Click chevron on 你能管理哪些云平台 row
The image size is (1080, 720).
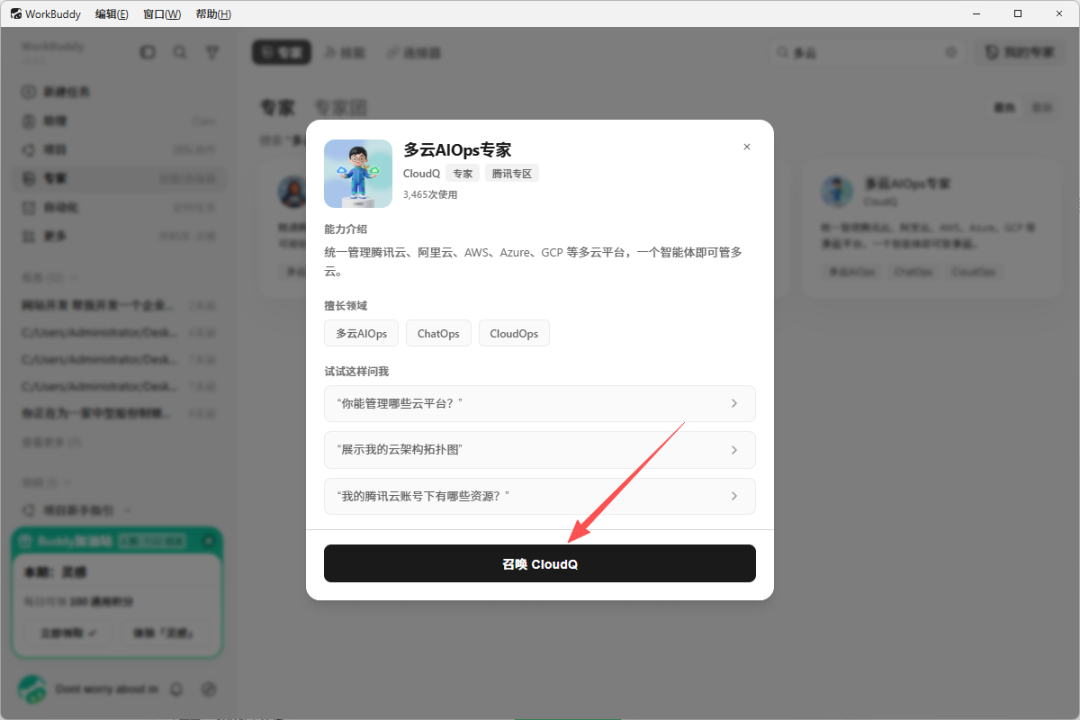click(734, 403)
